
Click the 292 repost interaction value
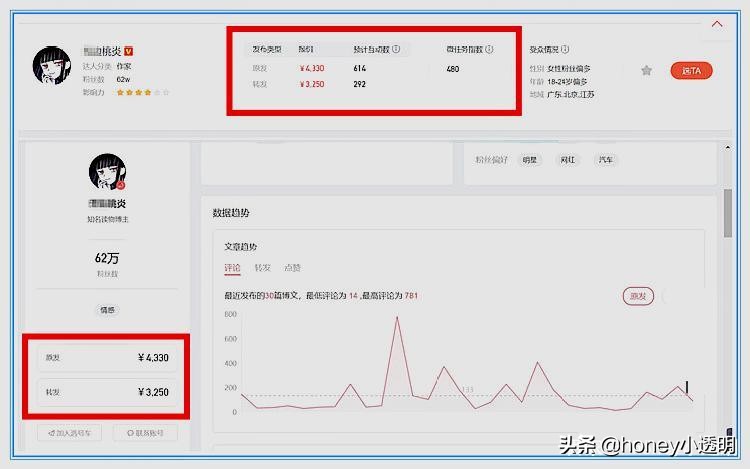(360, 84)
